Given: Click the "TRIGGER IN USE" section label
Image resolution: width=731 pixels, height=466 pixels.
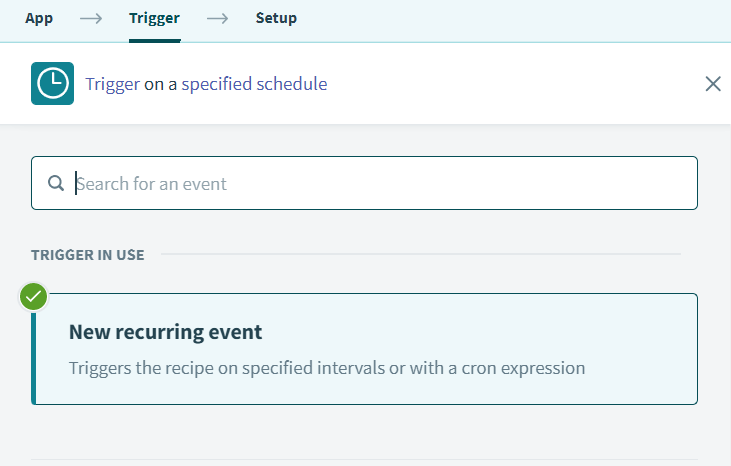Looking at the screenshot, I should pyautogui.click(x=88, y=255).
